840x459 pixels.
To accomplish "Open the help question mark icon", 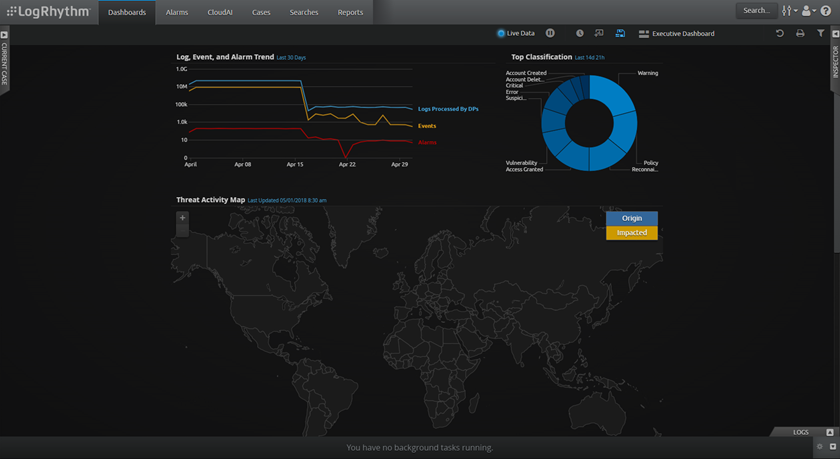I will point(826,11).
